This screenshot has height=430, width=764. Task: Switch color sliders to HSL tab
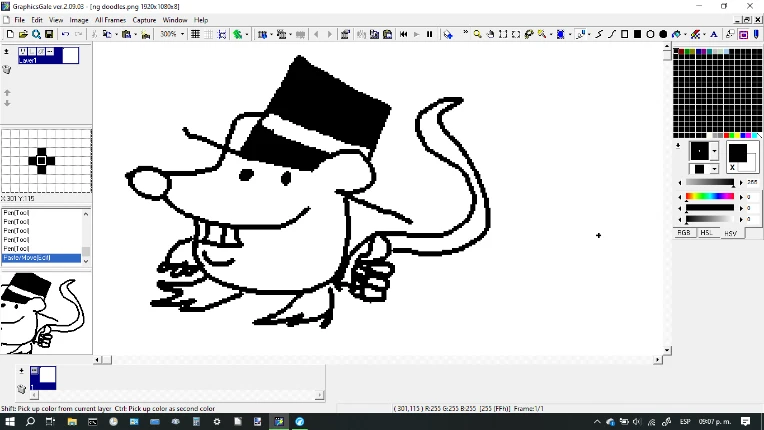[707, 233]
